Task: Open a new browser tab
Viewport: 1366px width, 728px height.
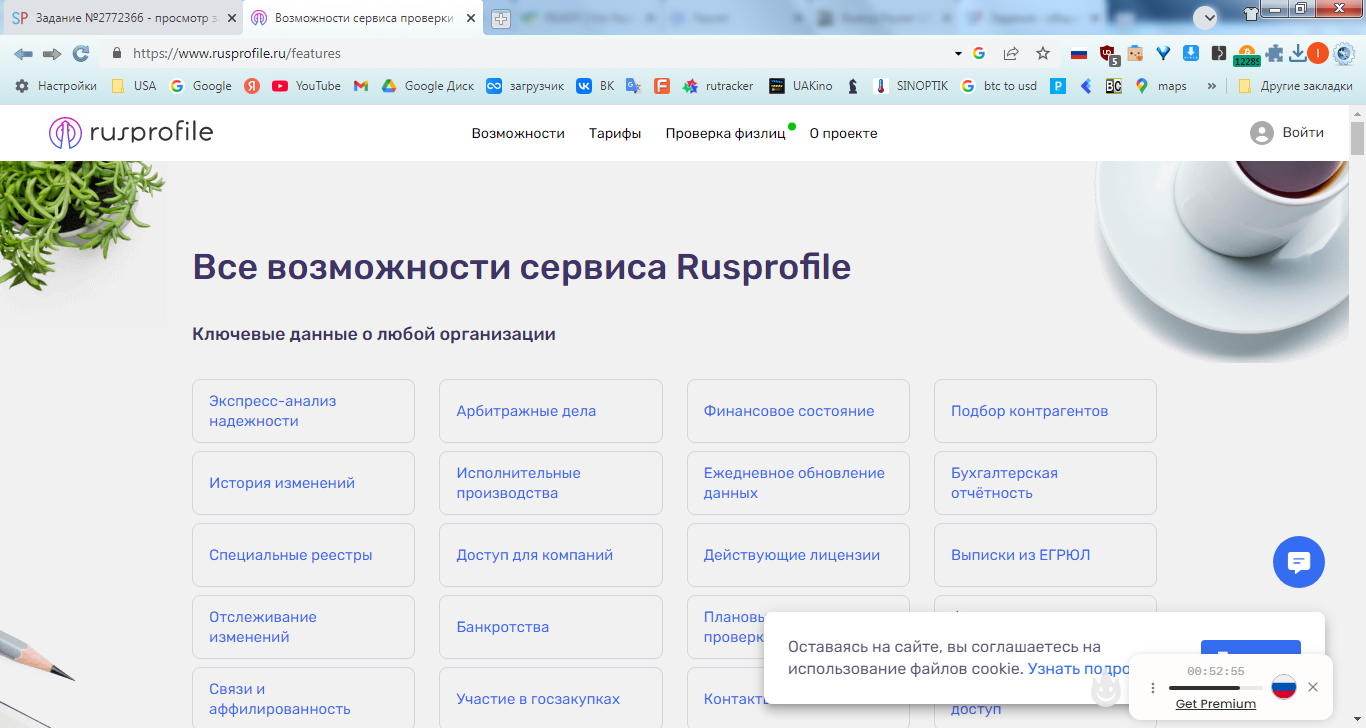Action: click(501, 19)
